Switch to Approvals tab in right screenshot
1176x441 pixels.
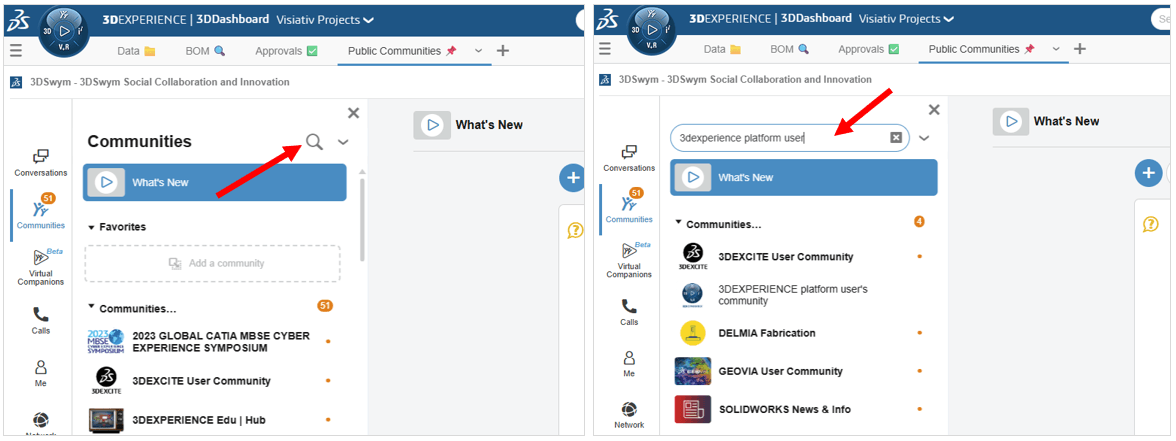click(868, 49)
